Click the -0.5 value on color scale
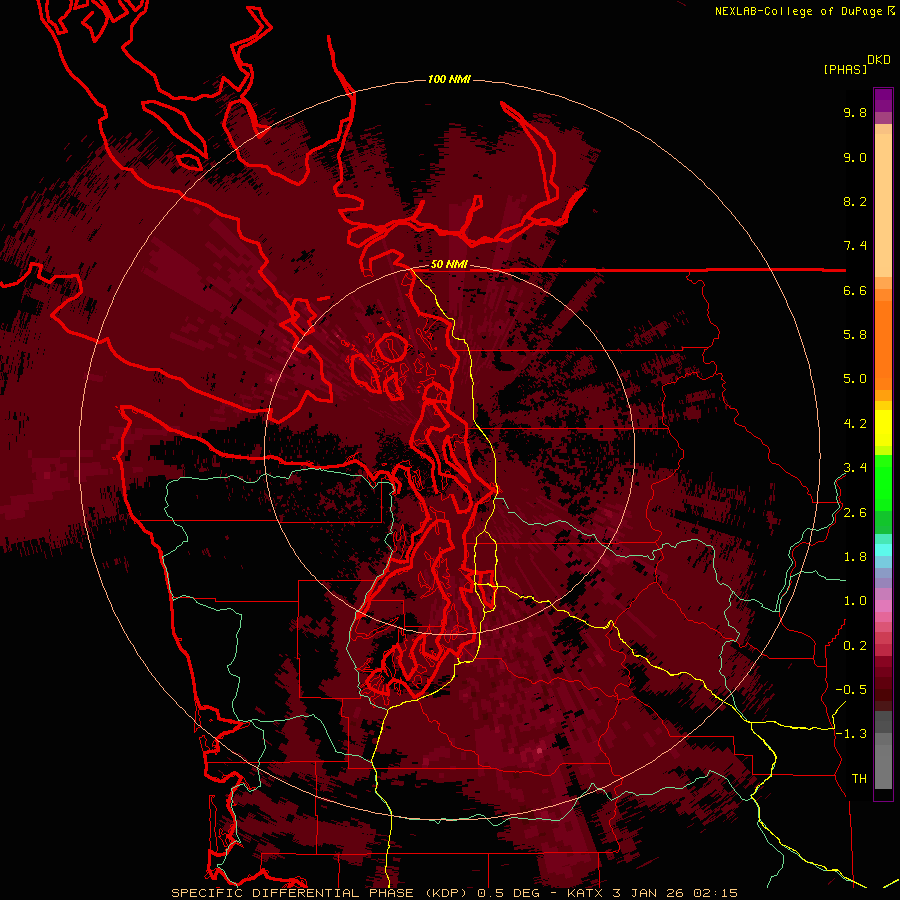Viewport: 900px width, 900px height. click(x=851, y=690)
